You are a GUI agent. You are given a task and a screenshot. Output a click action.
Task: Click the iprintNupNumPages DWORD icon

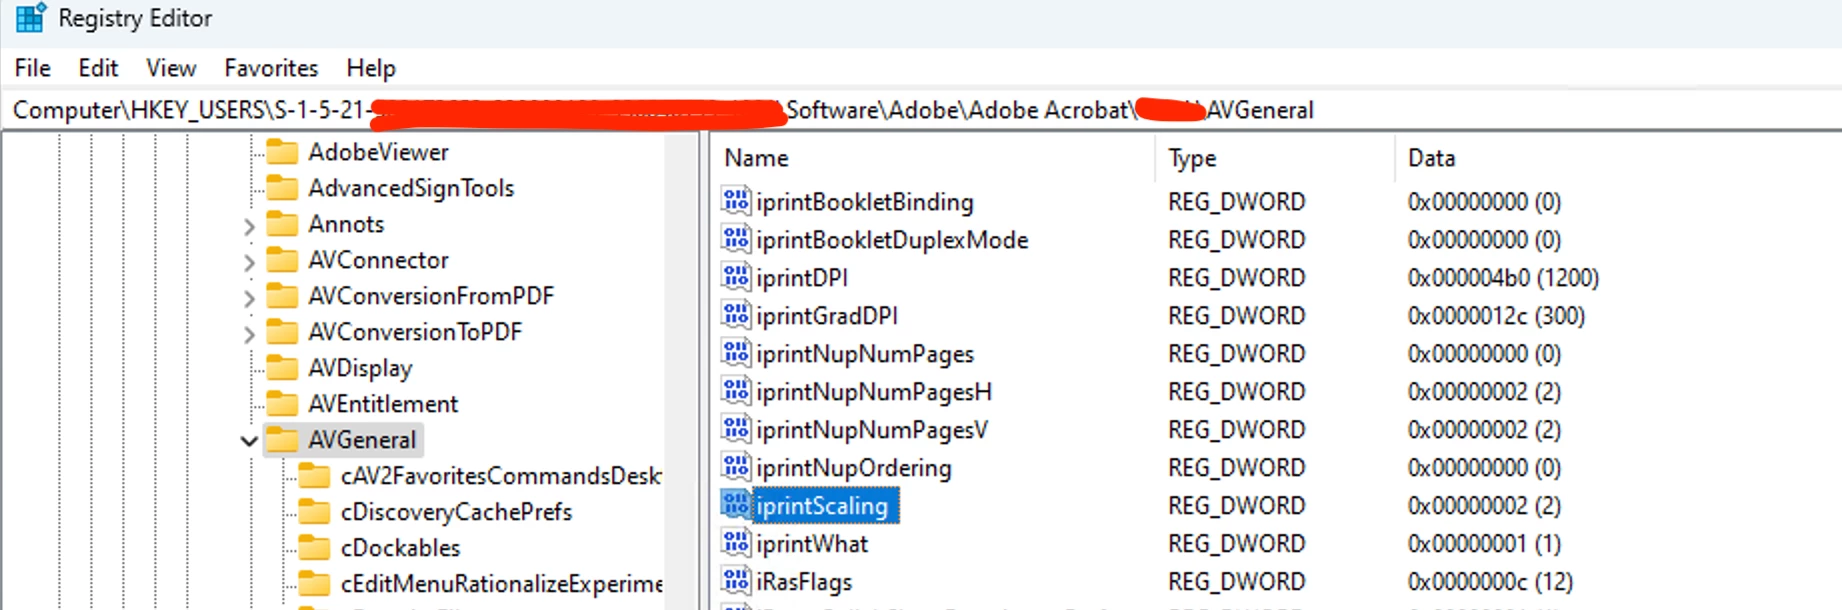[x=736, y=353]
